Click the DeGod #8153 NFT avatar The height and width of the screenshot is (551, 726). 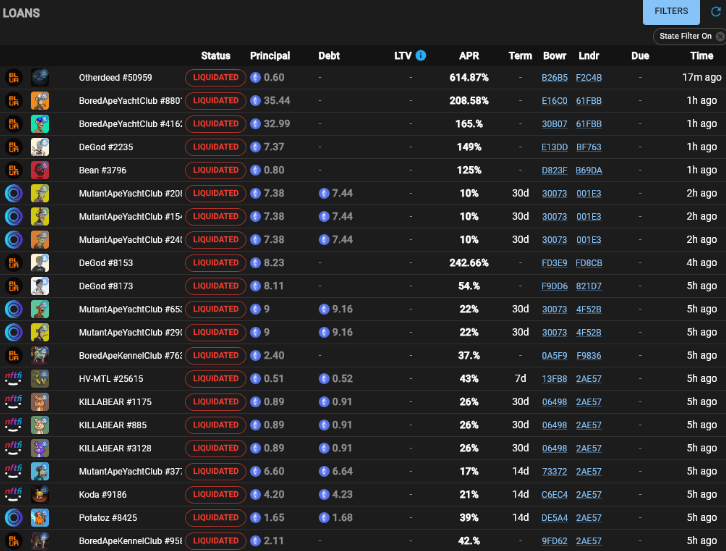40,263
